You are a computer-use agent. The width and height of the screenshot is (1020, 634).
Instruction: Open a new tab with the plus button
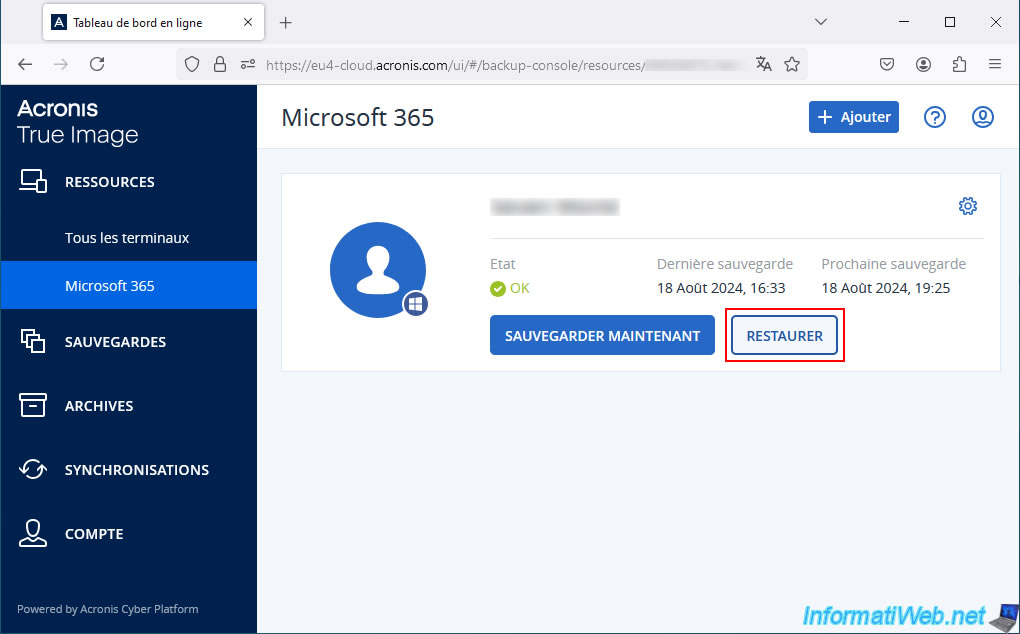[x=286, y=23]
